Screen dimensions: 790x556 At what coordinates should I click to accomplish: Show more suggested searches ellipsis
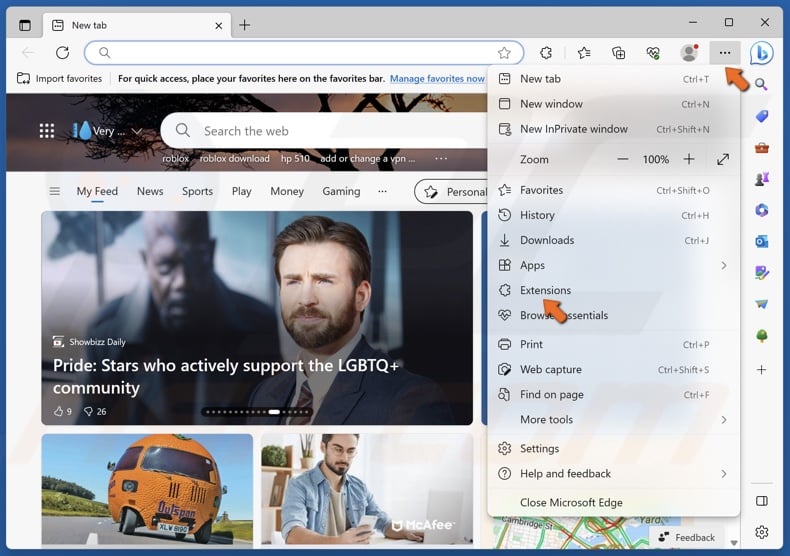coord(441,159)
